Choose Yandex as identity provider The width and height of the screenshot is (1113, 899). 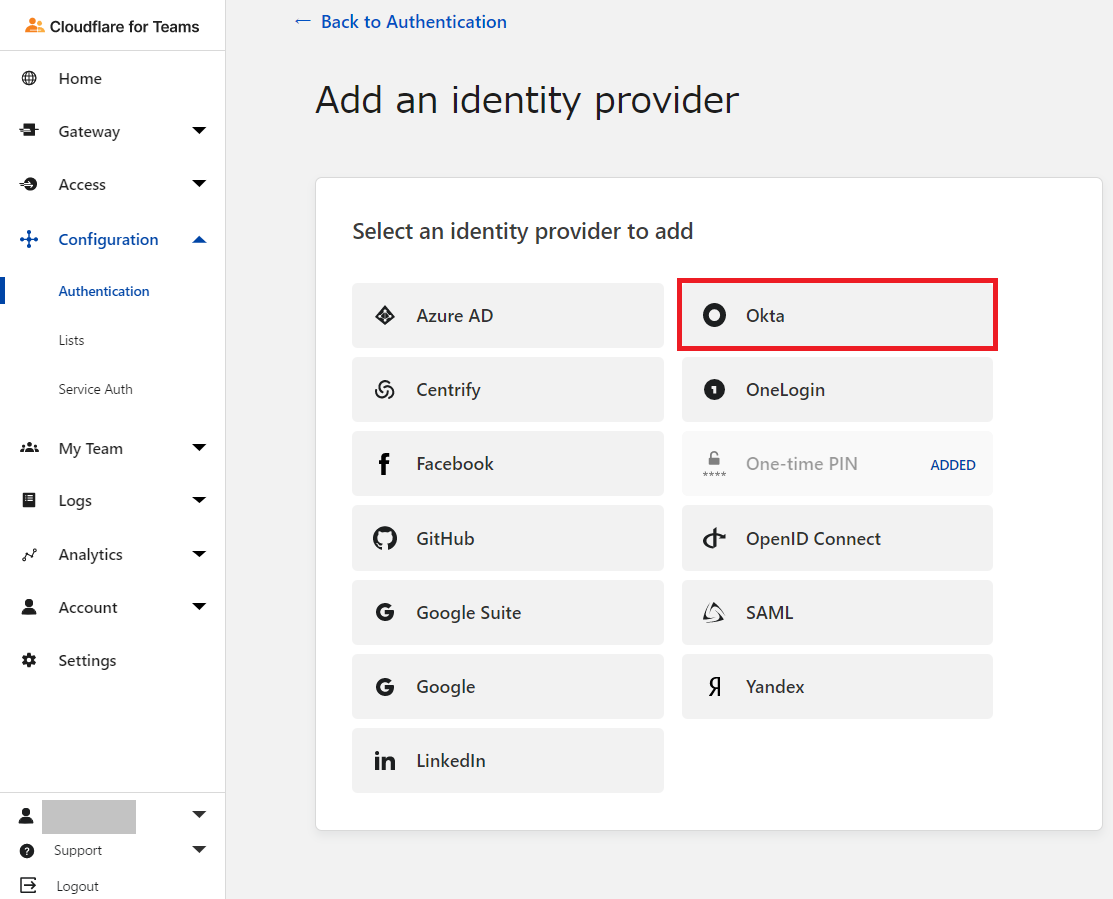tap(837, 686)
